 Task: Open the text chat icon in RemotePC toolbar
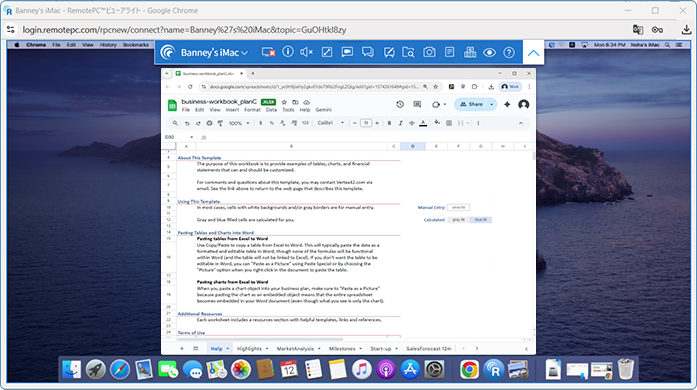click(x=368, y=52)
